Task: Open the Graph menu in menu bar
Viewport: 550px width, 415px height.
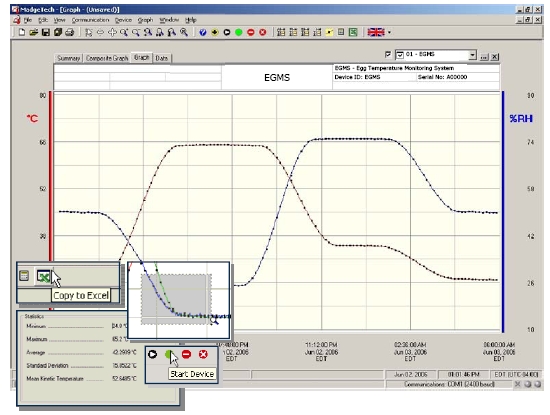Action: [x=145, y=20]
